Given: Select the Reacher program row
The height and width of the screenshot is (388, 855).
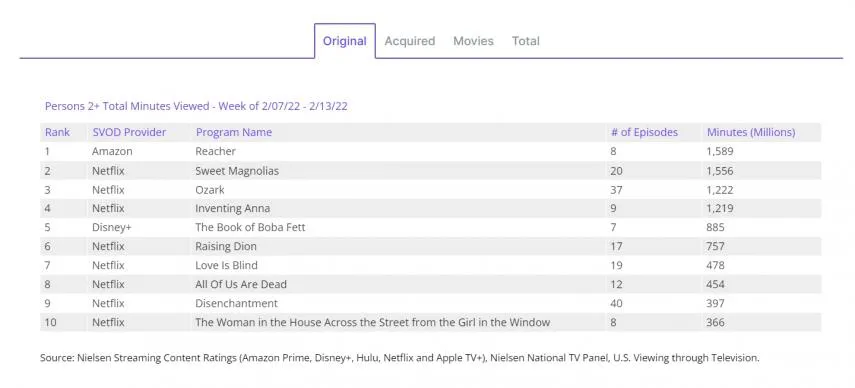Looking at the screenshot, I should point(431,151).
